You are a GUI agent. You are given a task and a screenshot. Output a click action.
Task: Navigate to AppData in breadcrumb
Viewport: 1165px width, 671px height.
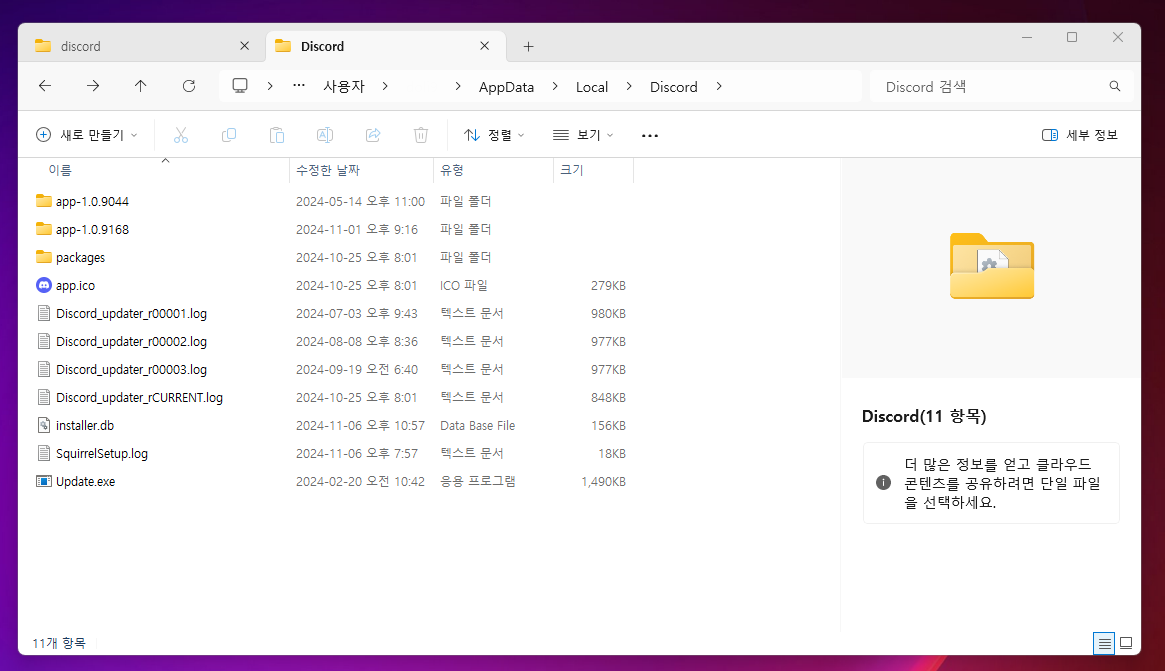[x=506, y=86]
